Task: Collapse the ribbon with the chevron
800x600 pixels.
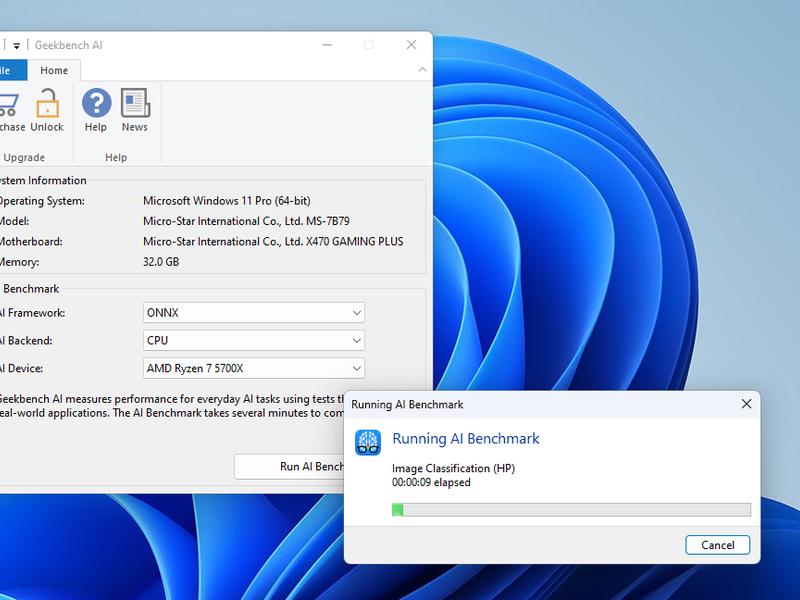Action: point(422,69)
